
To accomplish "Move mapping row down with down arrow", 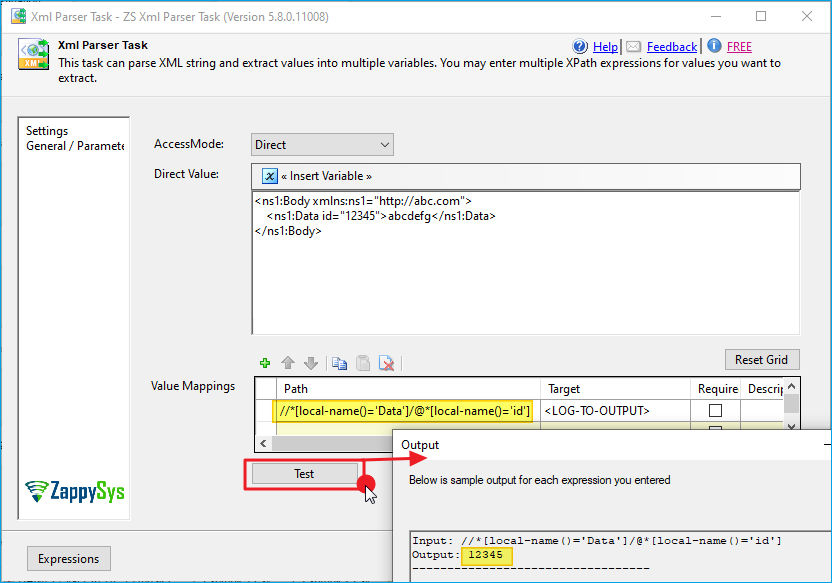I will click(310, 363).
